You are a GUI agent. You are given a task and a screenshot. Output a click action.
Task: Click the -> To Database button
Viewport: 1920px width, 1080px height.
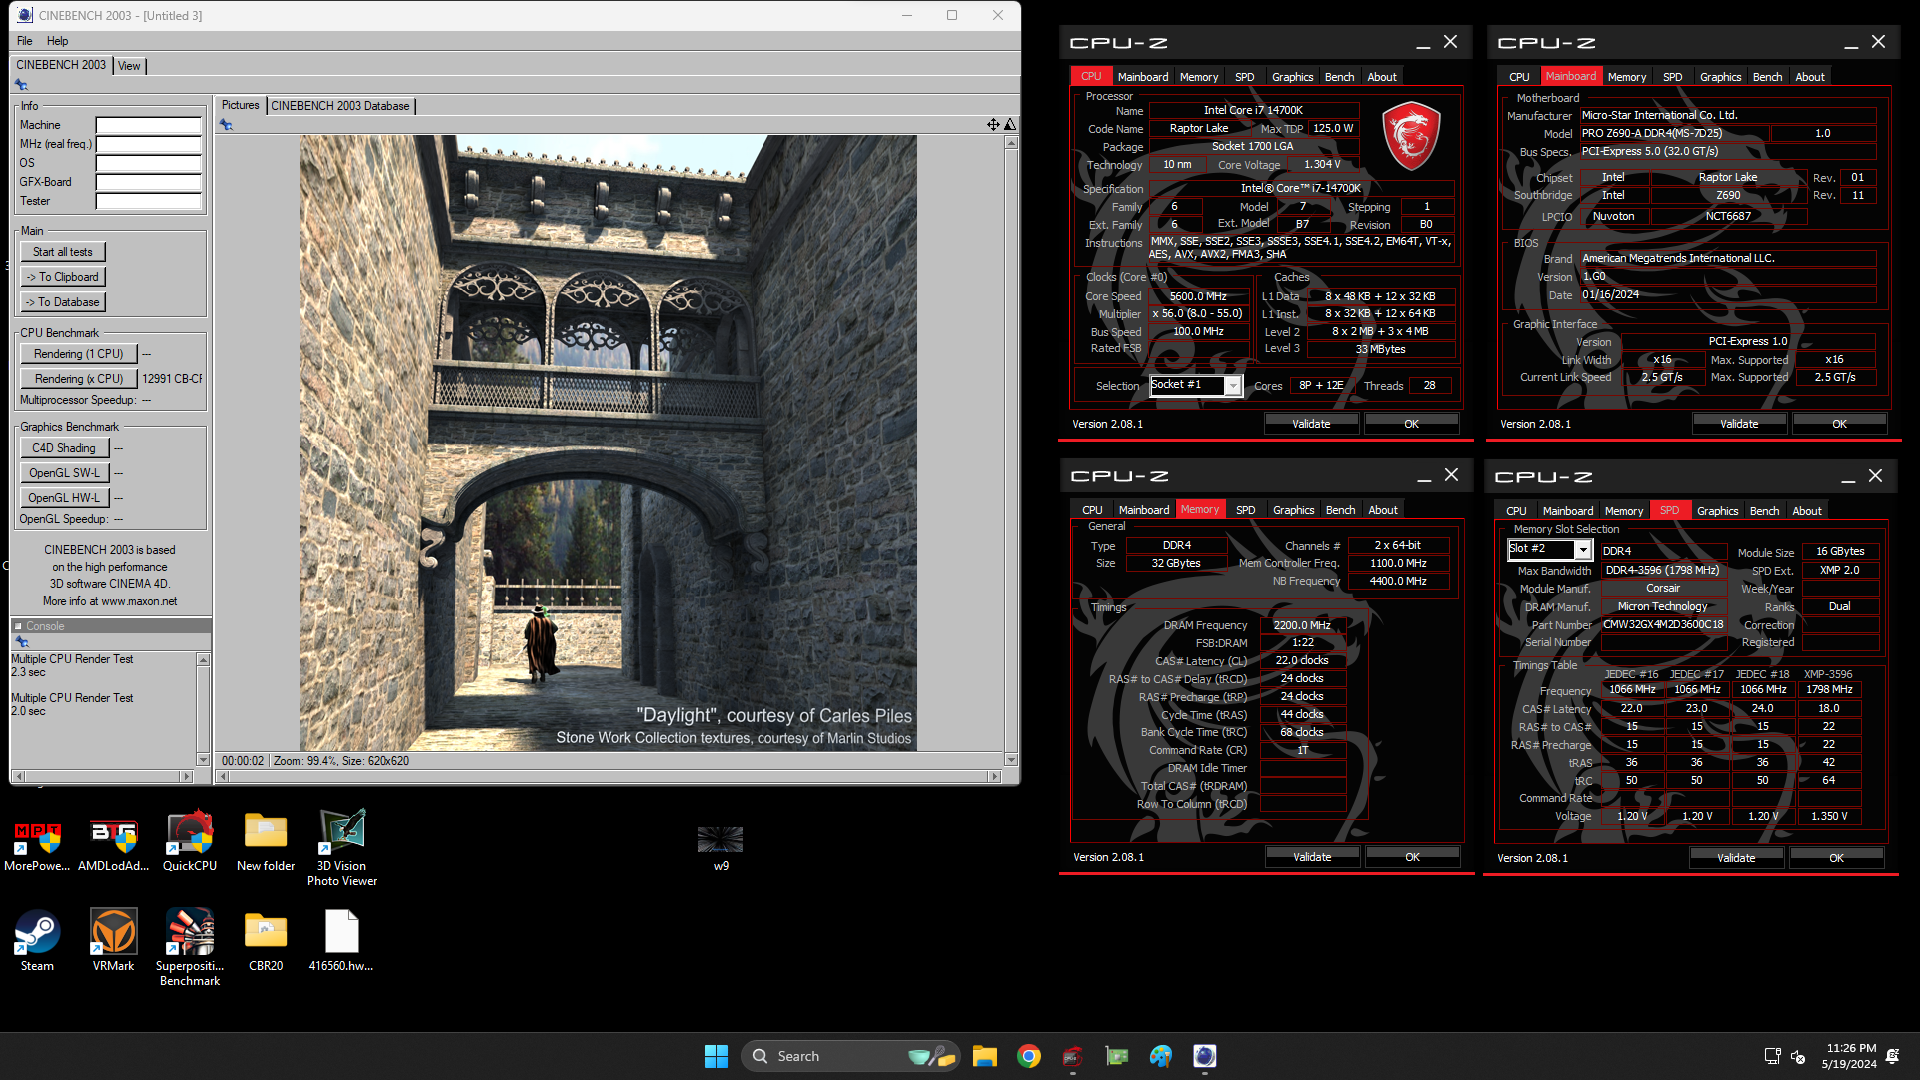[x=63, y=302]
